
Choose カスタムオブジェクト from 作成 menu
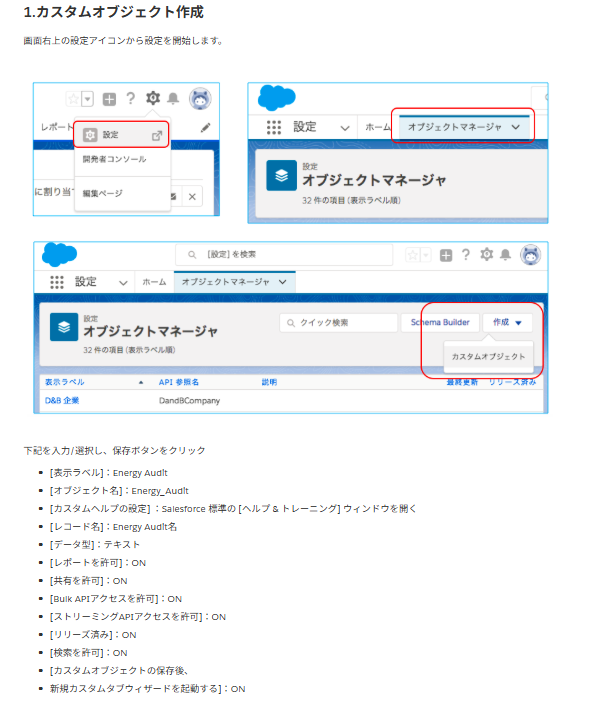[x=489, y=356]
